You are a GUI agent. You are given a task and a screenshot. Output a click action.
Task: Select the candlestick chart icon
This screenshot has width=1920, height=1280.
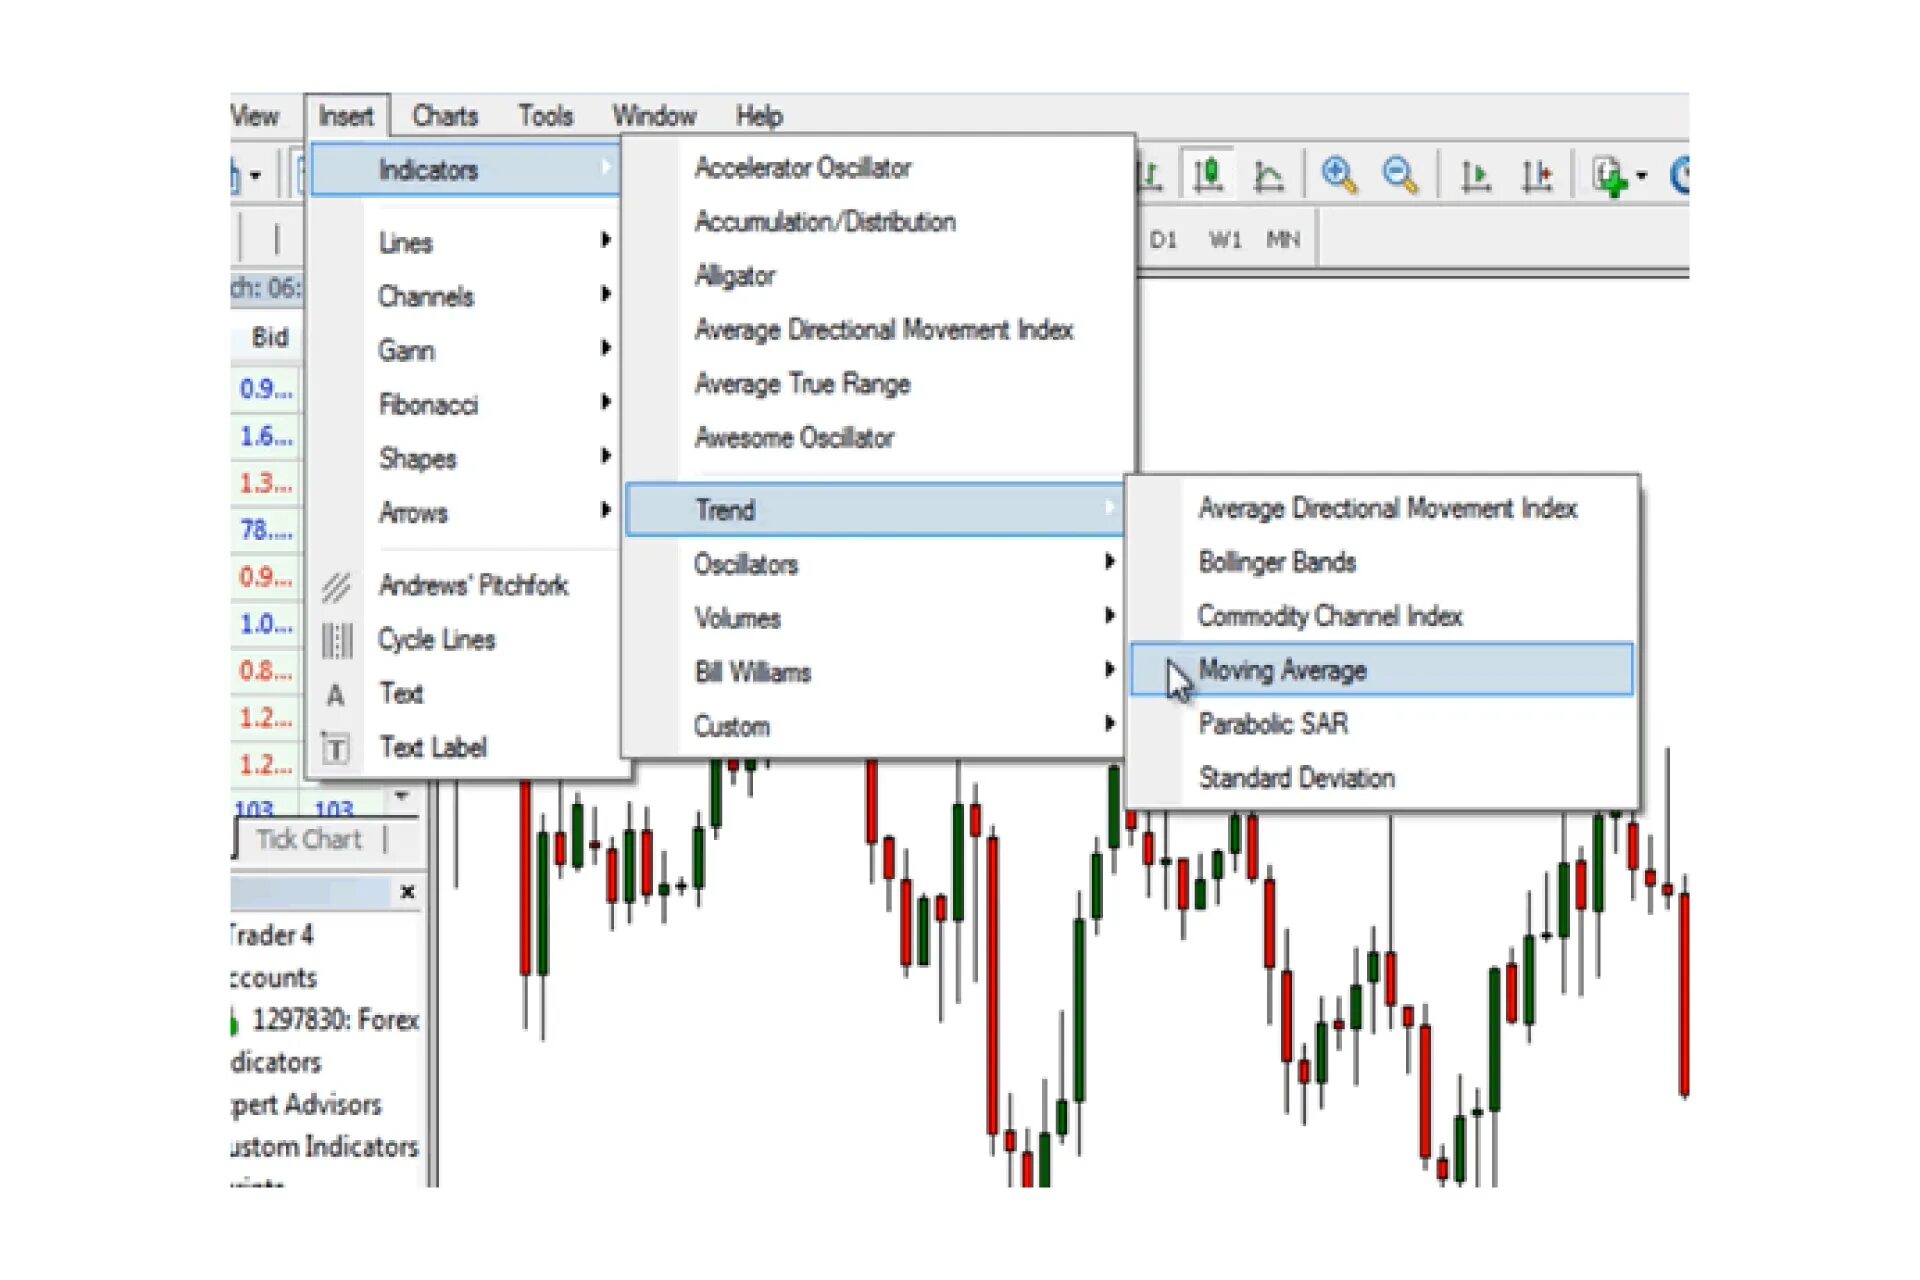coord(1208,176)
